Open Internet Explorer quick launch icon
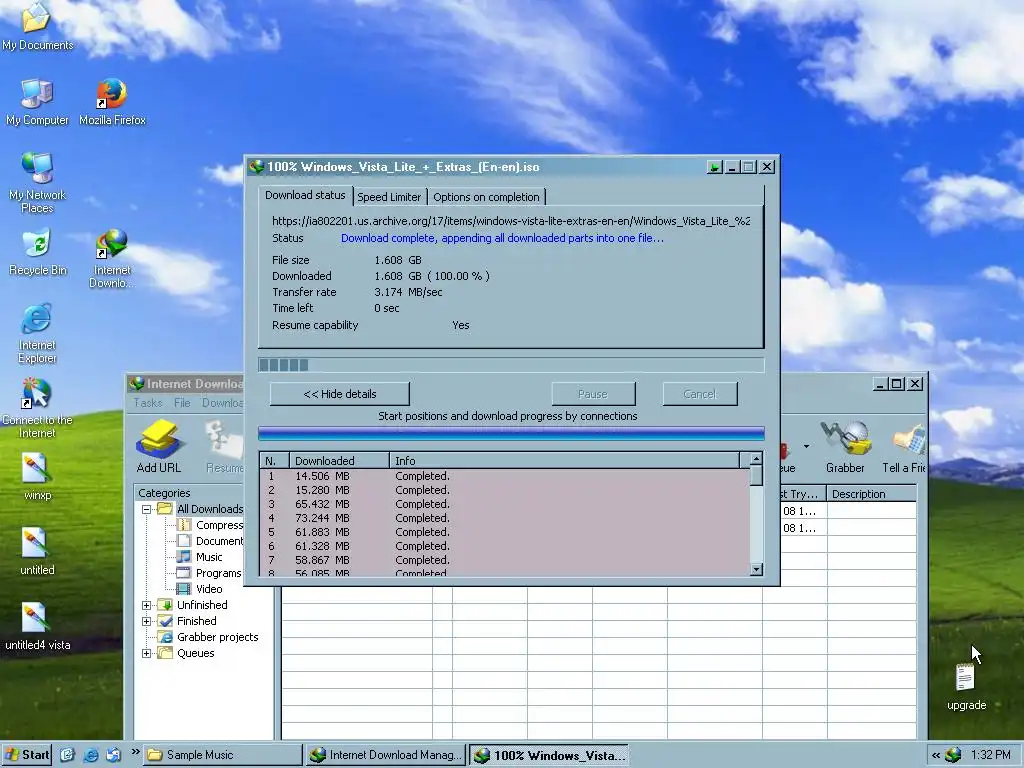 [x=91, y=755]
